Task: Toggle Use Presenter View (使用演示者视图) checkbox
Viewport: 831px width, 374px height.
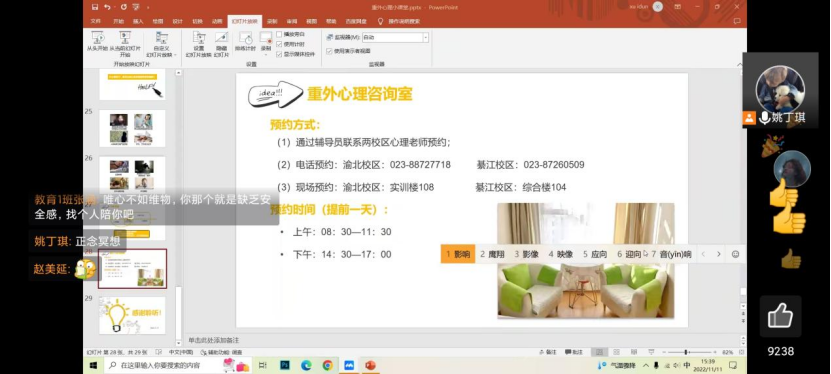Action: pos(329,51)
